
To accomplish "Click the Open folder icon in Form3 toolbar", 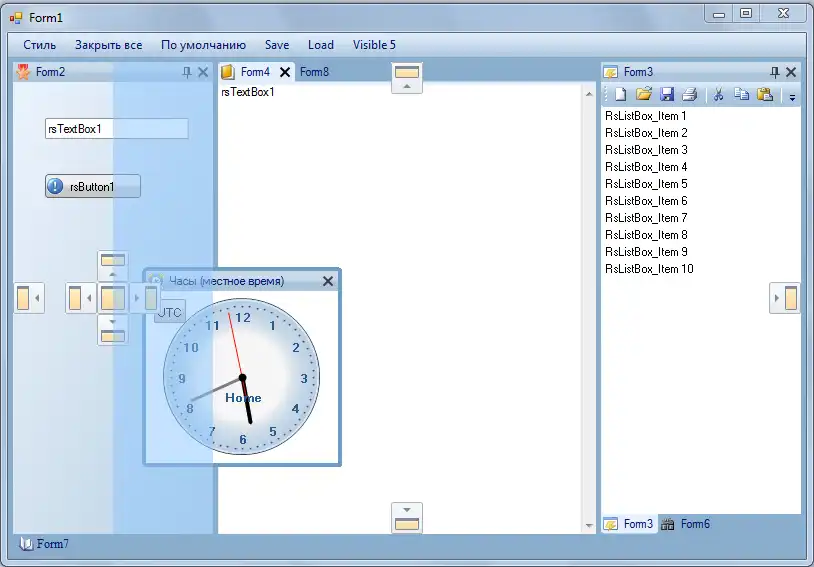I will (x=644, y=94).
